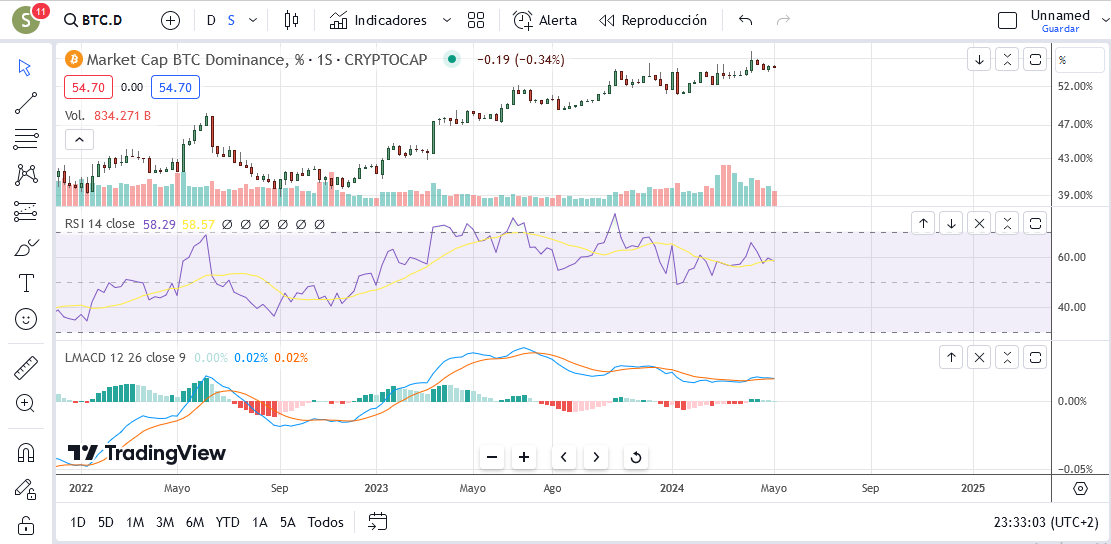Expand the timeframe interval dropdown arrow
Viewport: 1111px width, 544px height.
pos(253,21)
